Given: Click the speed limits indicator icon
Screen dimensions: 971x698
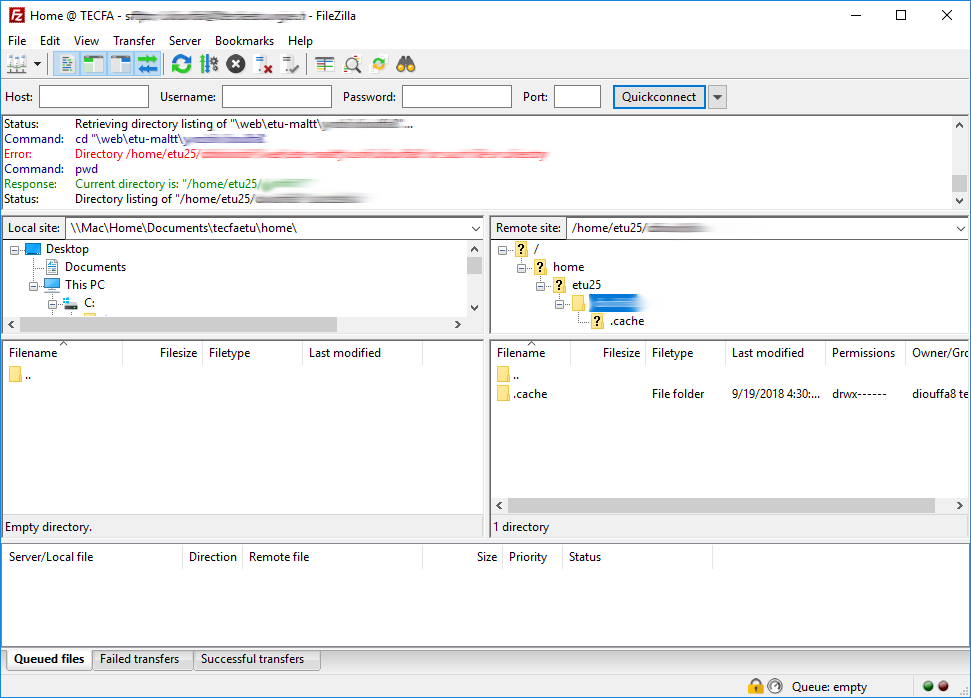Looking at the screenshot, I should (x=775, y=686).
